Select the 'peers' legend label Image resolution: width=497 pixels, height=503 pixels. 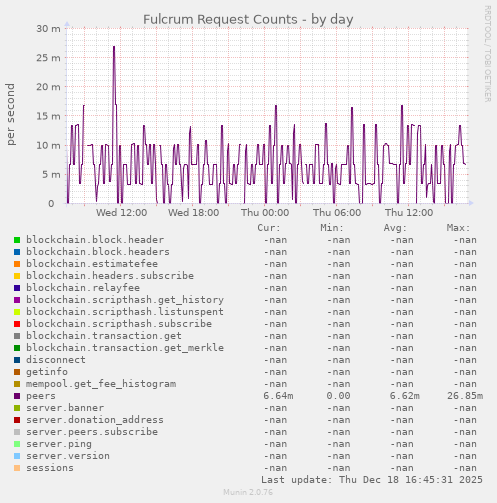click(x=41, y=396)
